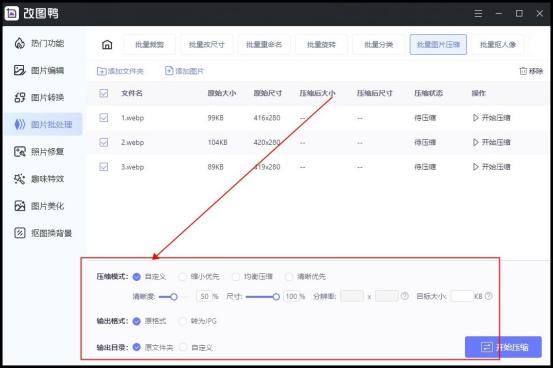Start compressing 1.webp with its play button
This screenshot has width=554, height=369.
coord(491,118)
